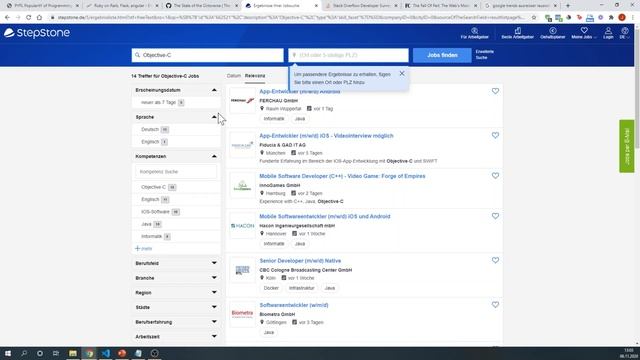Open the Biometra company logo
Image resolution: width=640 pixels, height=360 pixels.
click(242, 314)
